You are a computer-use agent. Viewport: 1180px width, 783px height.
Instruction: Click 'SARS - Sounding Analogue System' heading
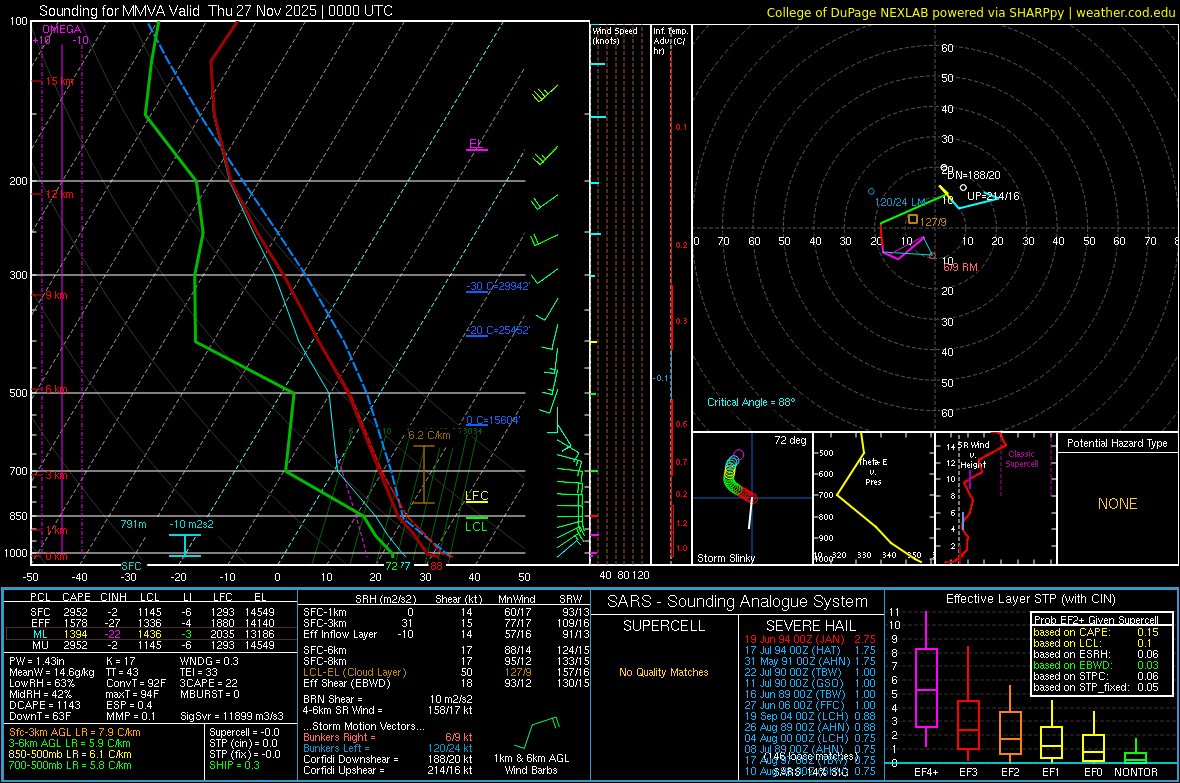737,601
